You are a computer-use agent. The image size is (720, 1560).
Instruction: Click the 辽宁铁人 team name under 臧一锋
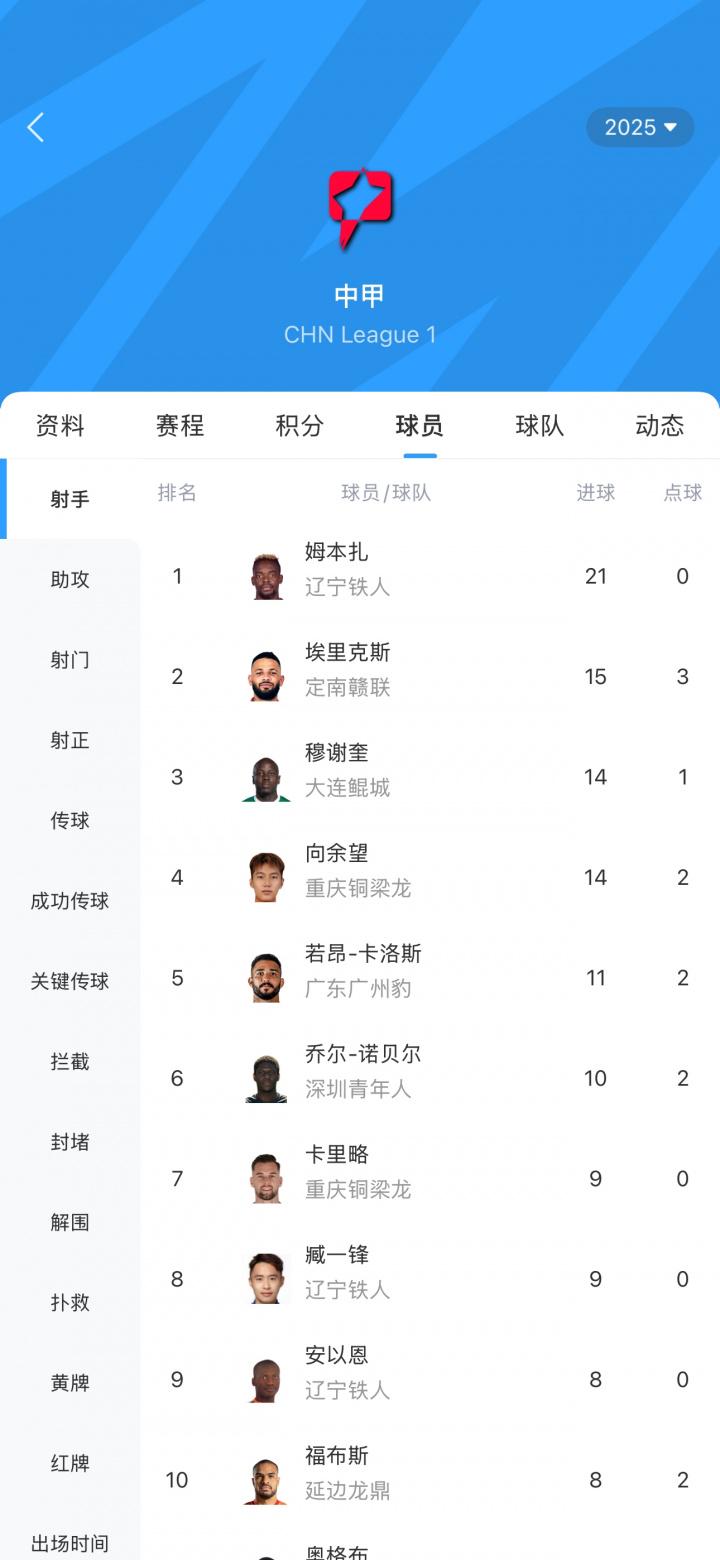(x=347, y=1290)
